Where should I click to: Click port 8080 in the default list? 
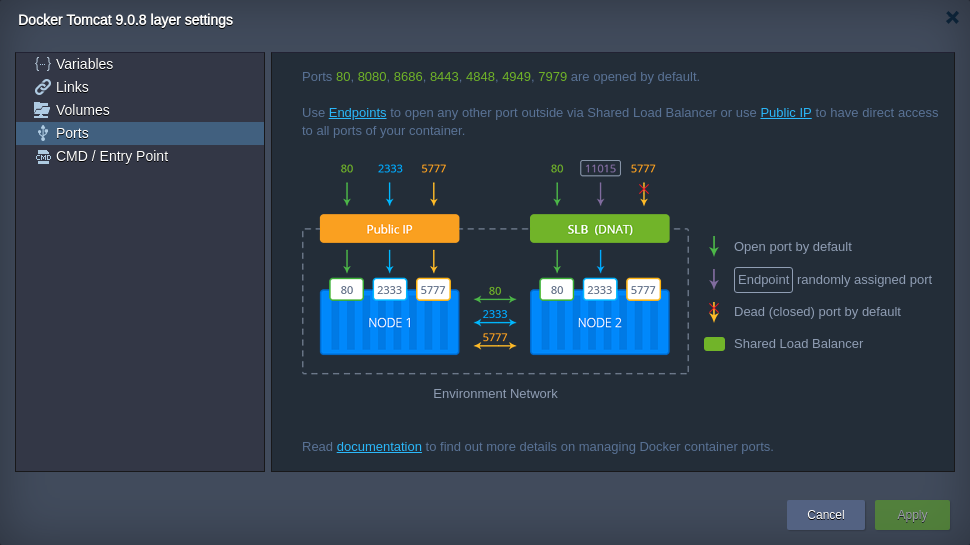[x=372, y=77]
